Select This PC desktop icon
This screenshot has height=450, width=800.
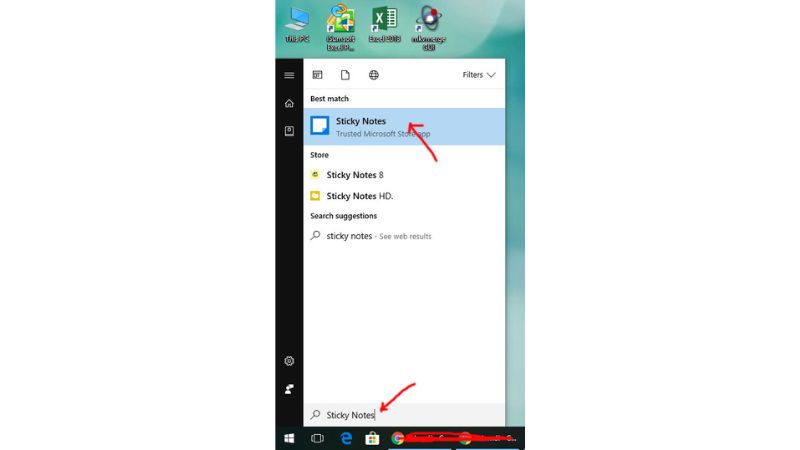[297, 24]
